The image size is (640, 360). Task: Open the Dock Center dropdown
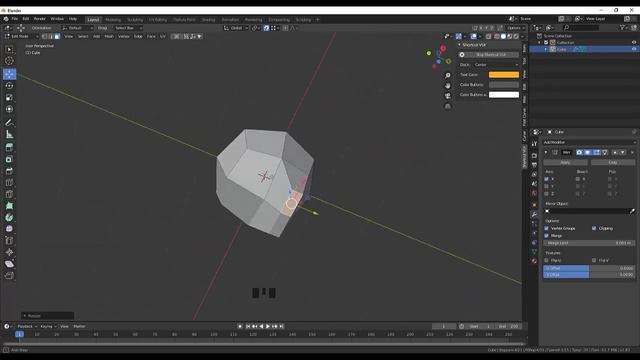pos(496,64)
